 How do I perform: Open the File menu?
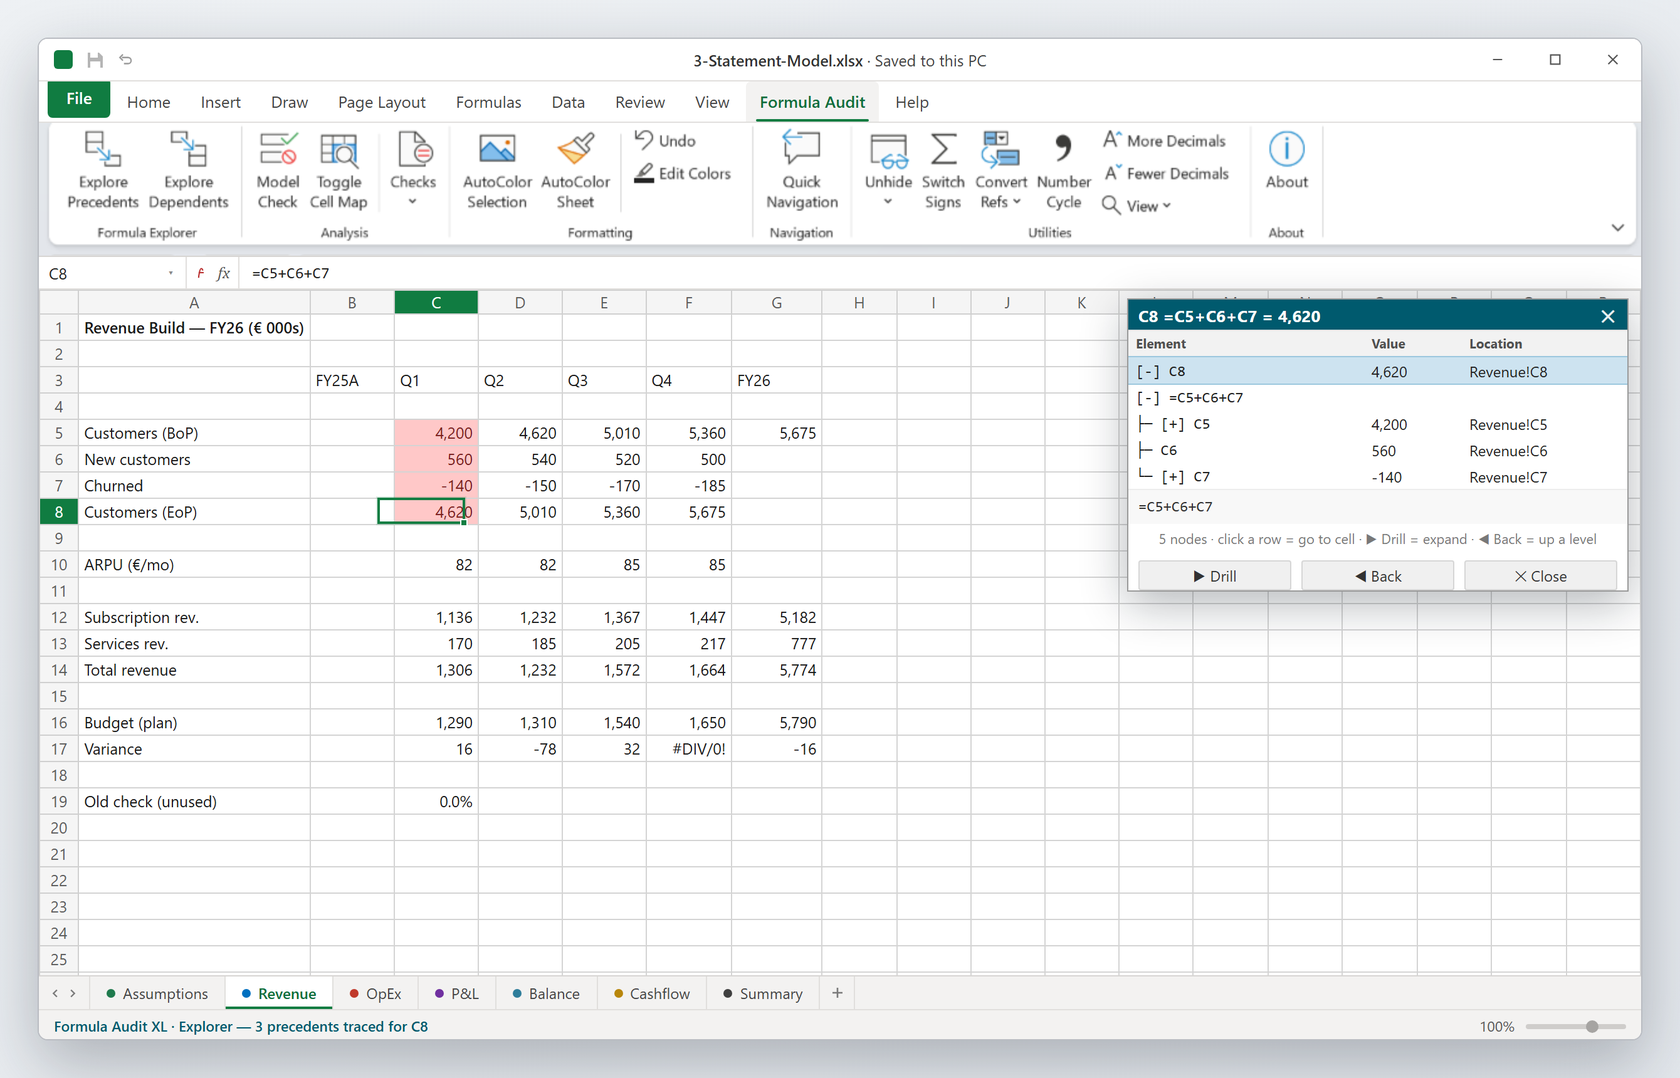[x=79, y=100]
